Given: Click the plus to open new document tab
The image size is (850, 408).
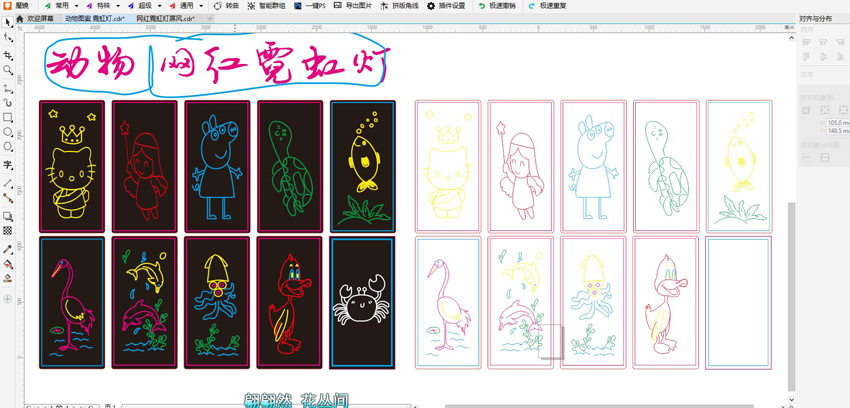Looking at the screenshot, I should tap(210, 18).
